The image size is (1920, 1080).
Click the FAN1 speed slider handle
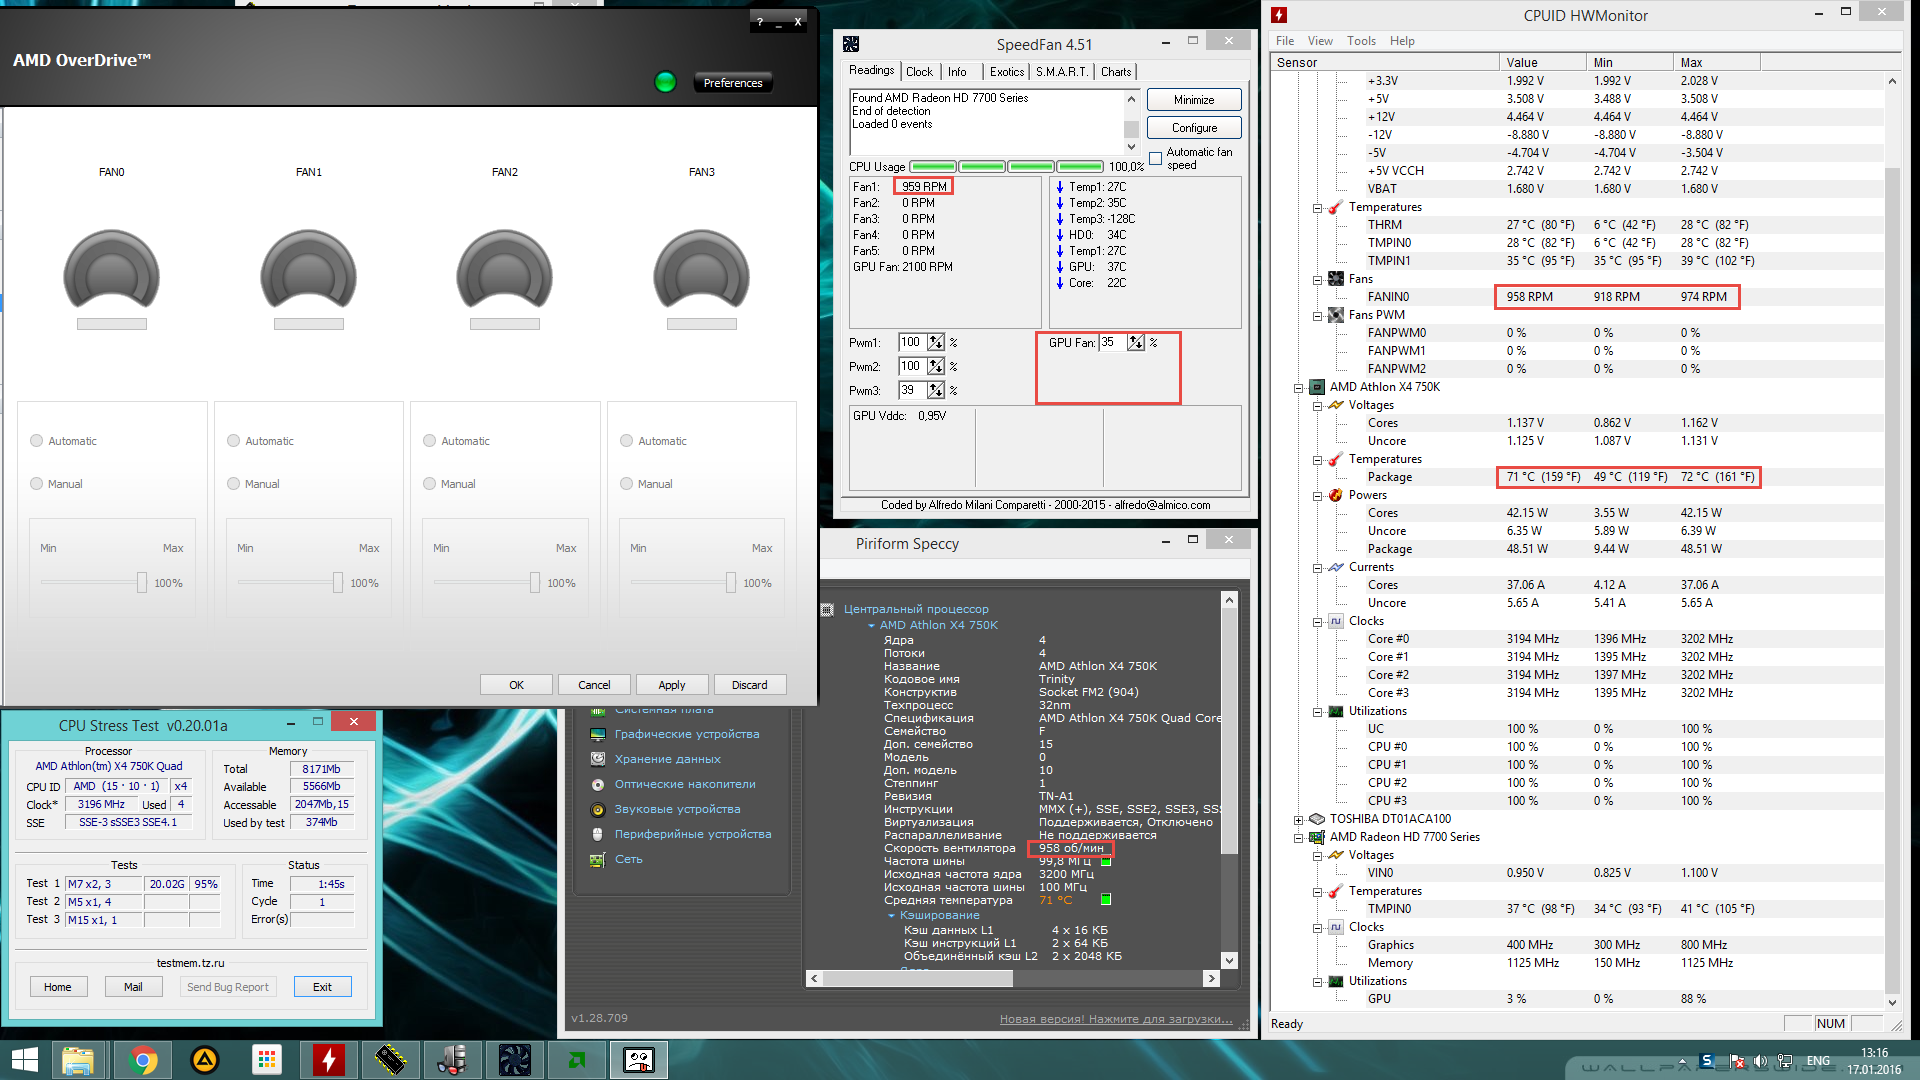point(338,583)
